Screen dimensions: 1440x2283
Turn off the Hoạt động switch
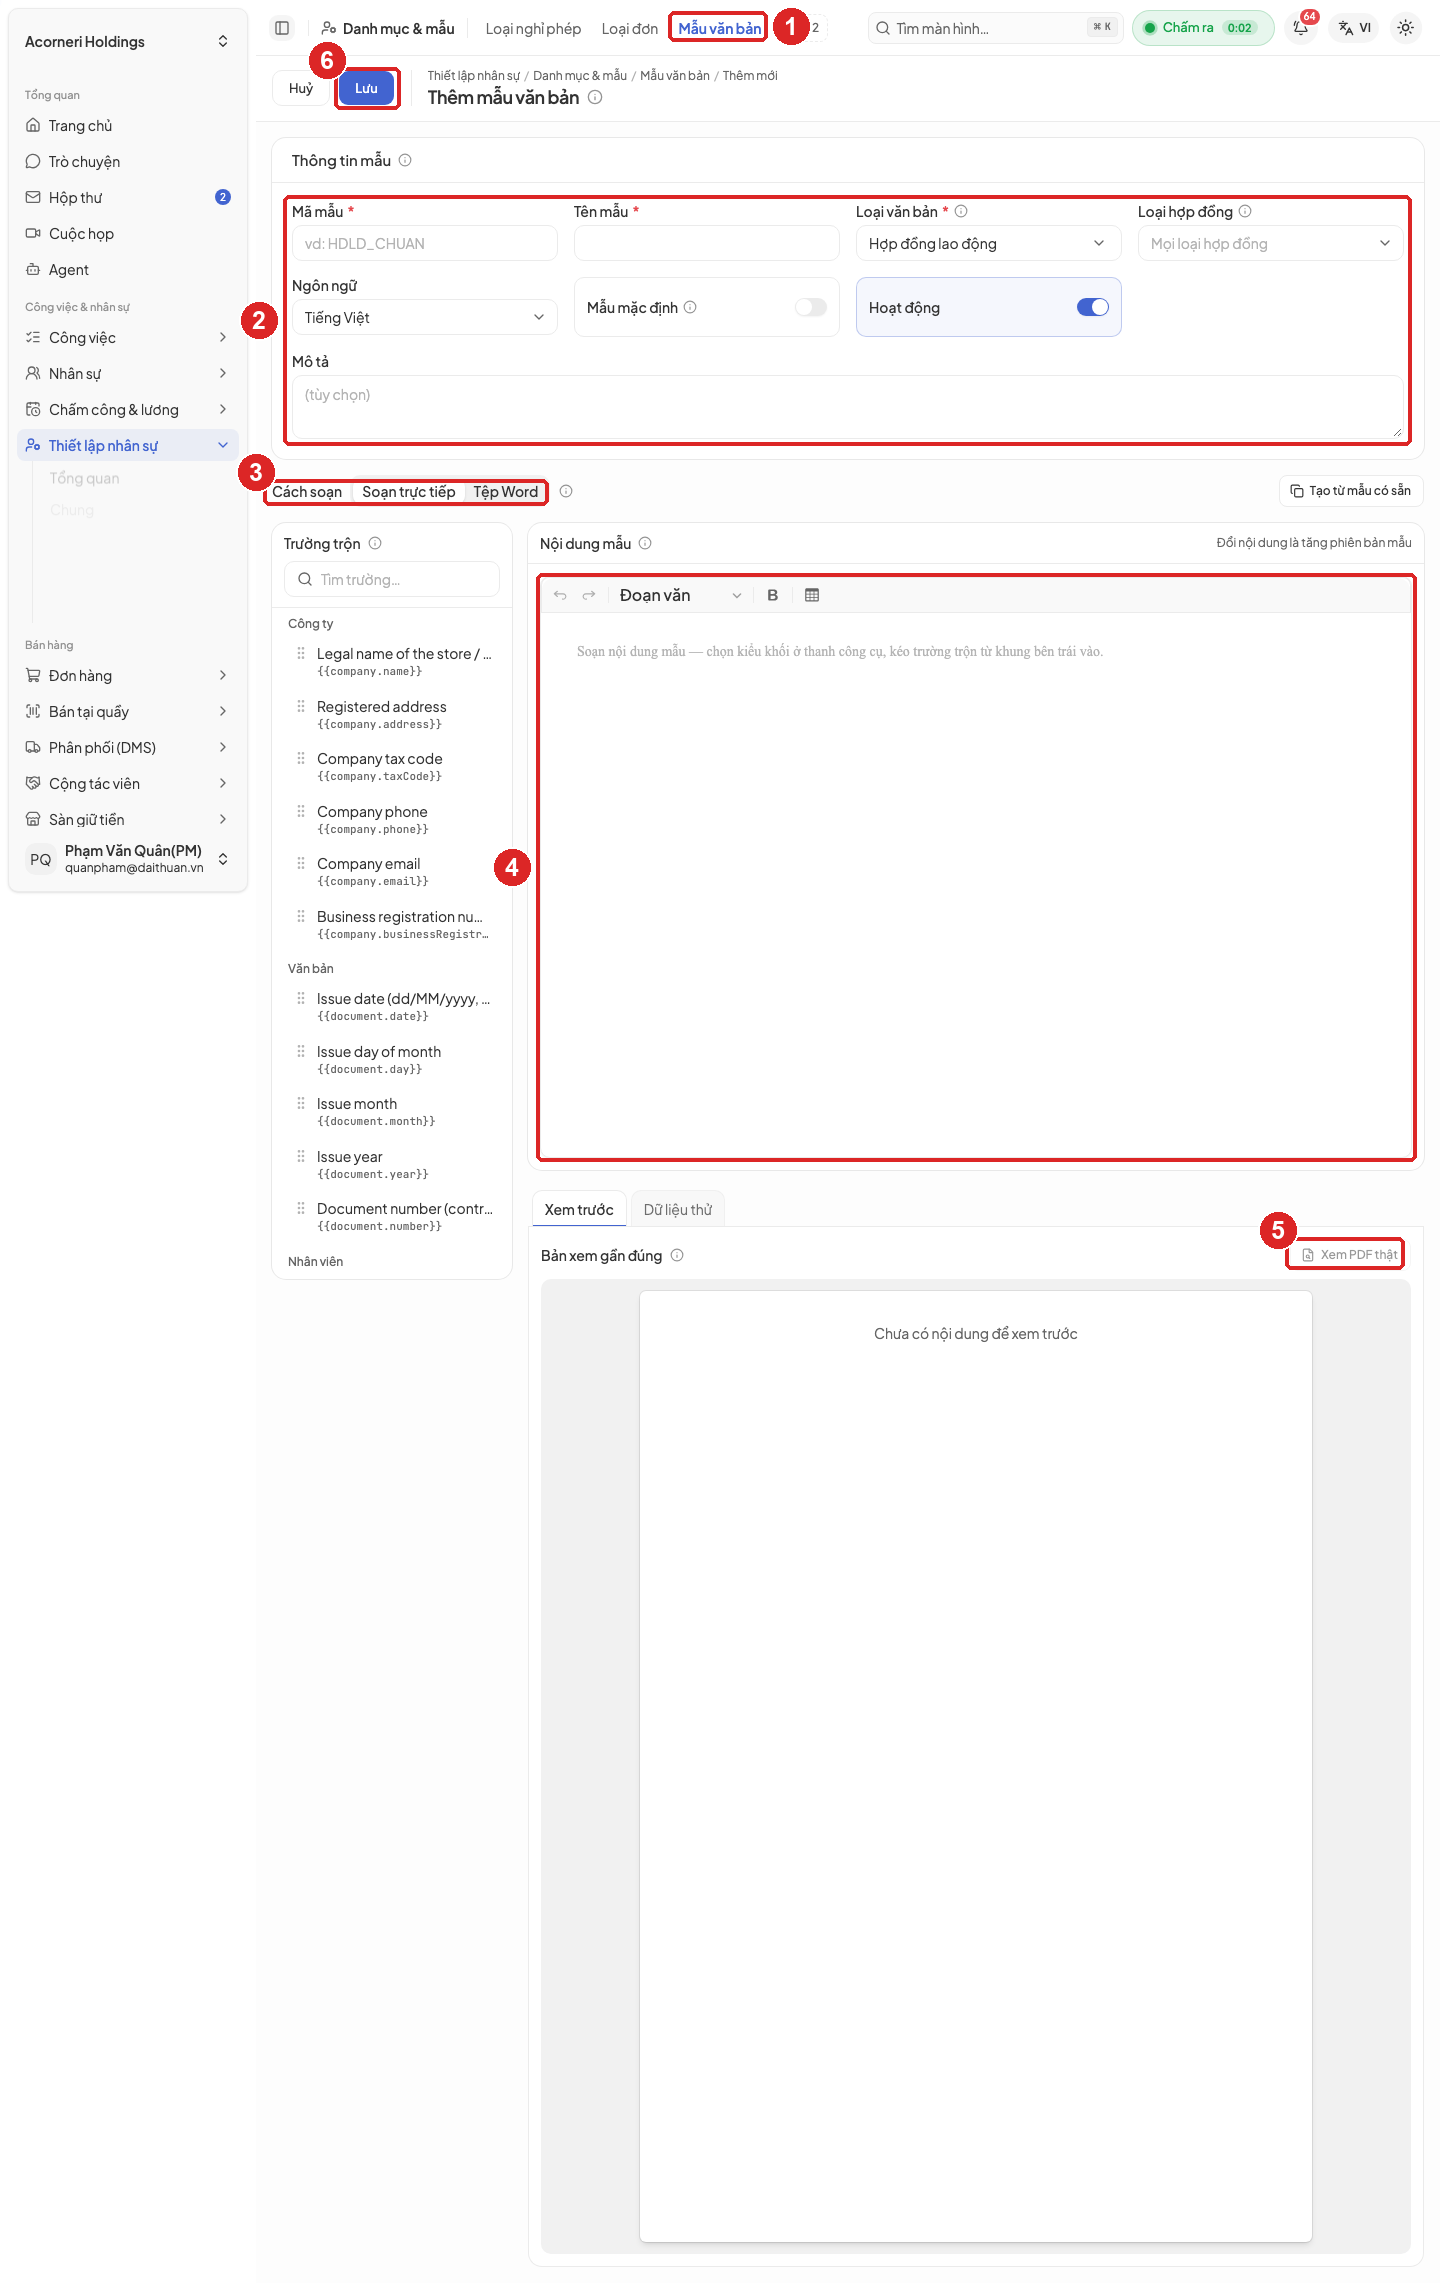[1093, 307]
